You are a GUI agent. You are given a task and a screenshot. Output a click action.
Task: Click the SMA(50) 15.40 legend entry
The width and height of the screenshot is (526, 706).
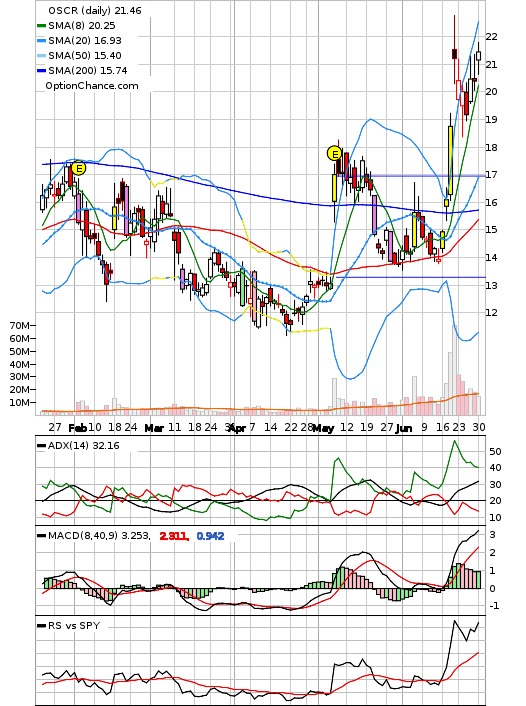79,55
